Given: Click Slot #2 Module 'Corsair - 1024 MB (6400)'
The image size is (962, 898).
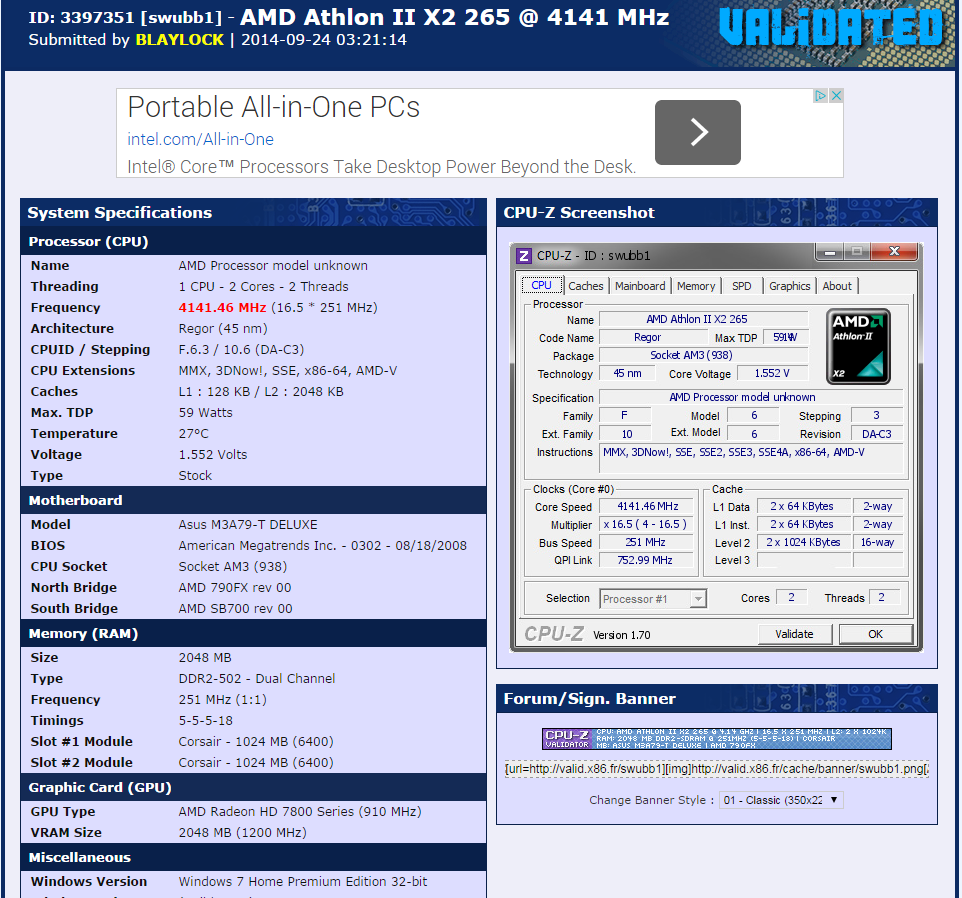Looking at the screenshot, I should [256, 762].
